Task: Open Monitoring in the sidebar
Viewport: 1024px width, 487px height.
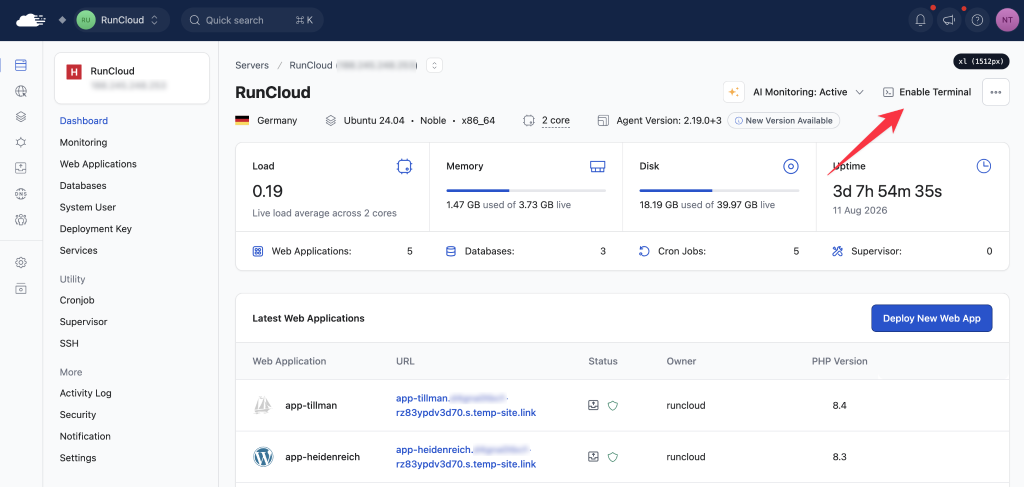Action: 83,142
